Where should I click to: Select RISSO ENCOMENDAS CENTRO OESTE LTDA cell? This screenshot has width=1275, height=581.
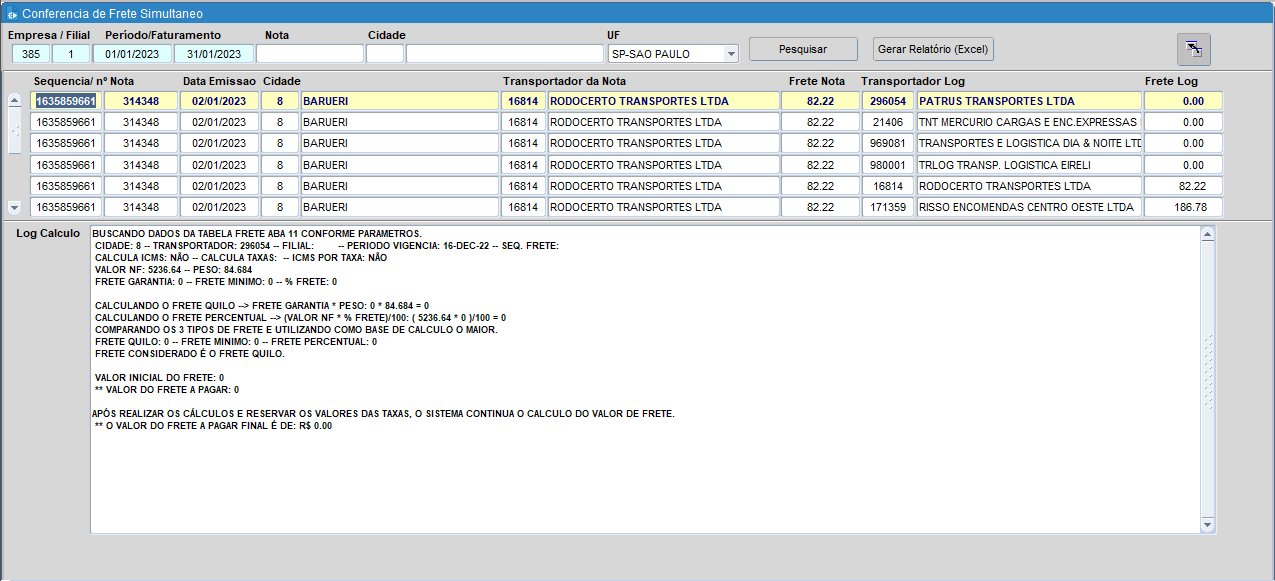point(1028,207)
